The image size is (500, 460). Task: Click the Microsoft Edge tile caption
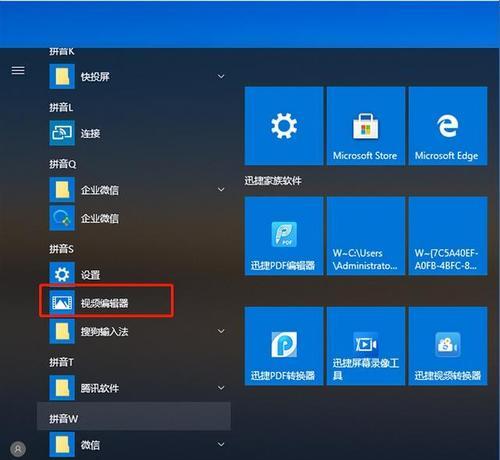click(447, 156)
